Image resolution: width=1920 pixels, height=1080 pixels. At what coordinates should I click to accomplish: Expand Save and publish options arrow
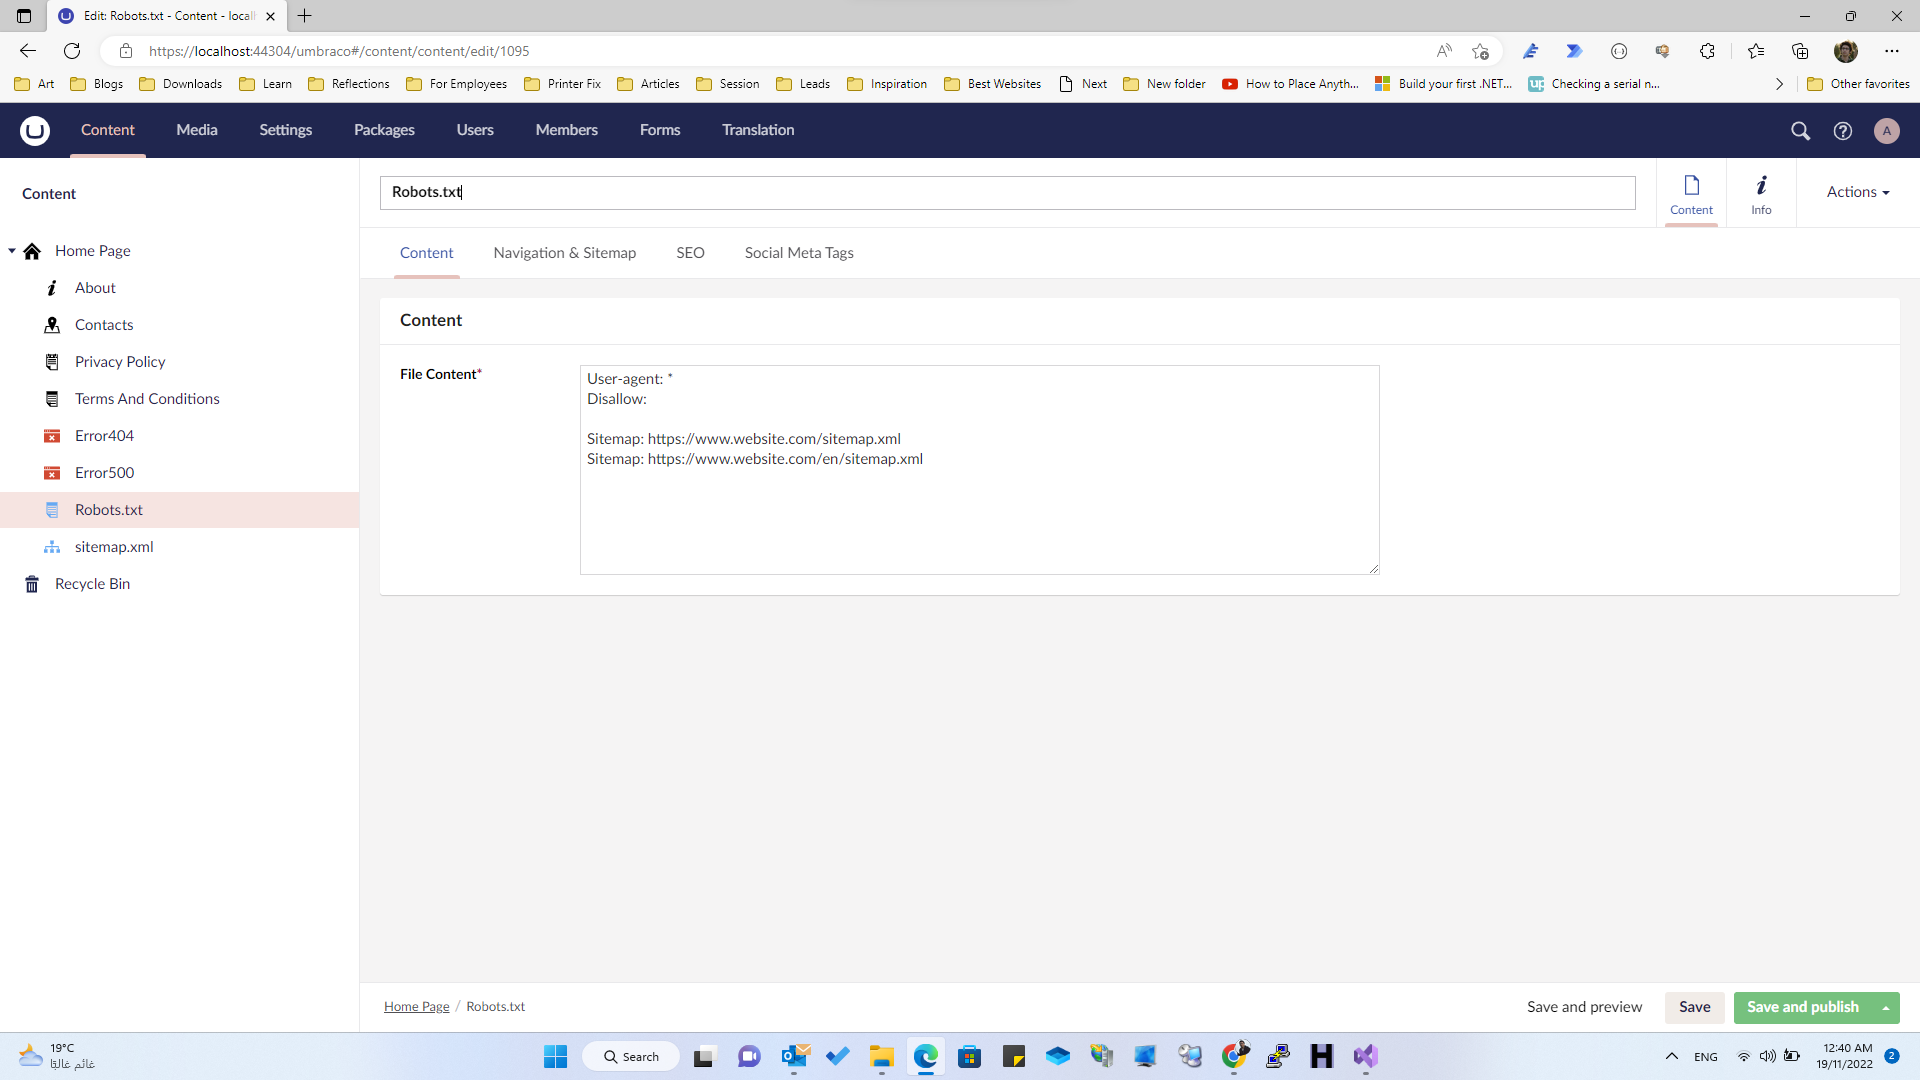pyautogui.click(x=1886, y=1008)
